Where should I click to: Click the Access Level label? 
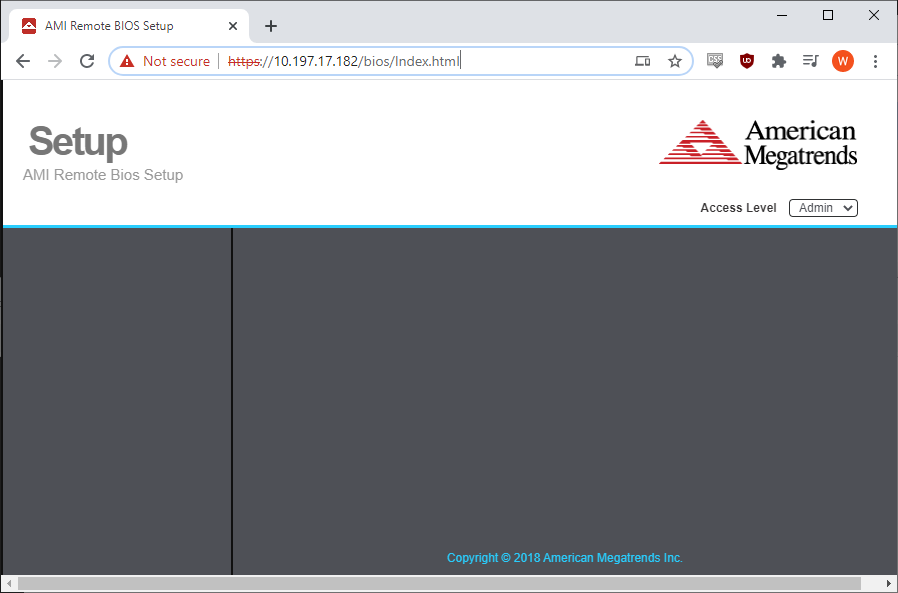738,208
